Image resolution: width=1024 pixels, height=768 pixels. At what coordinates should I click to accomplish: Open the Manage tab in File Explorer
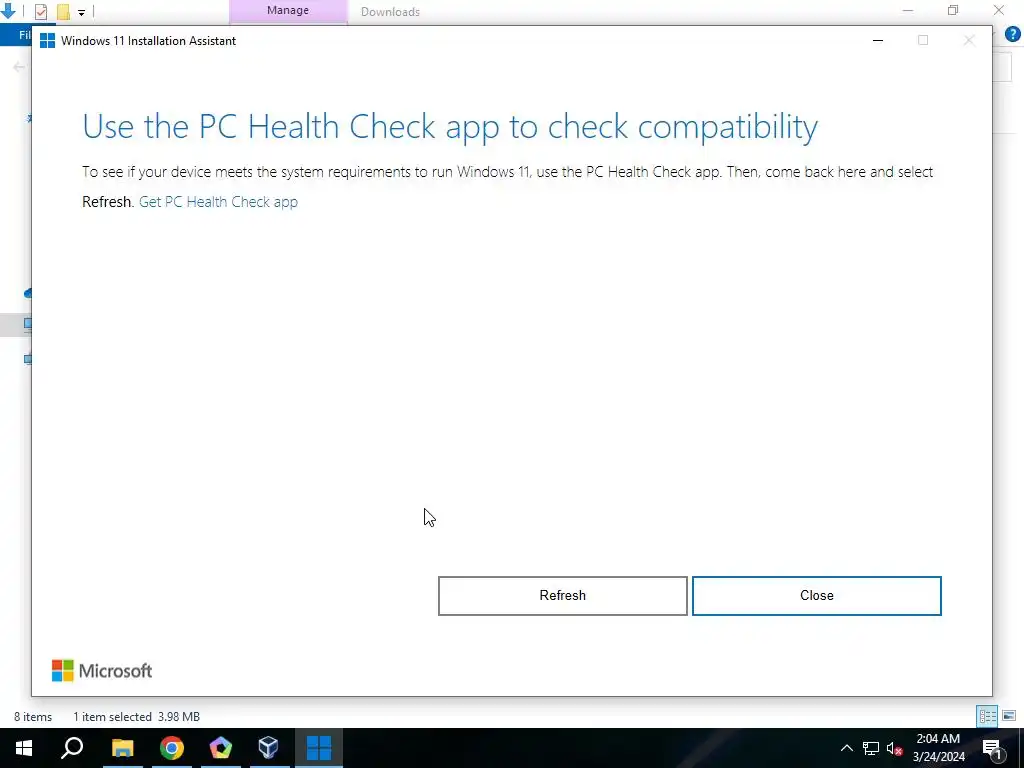[287, 10]
